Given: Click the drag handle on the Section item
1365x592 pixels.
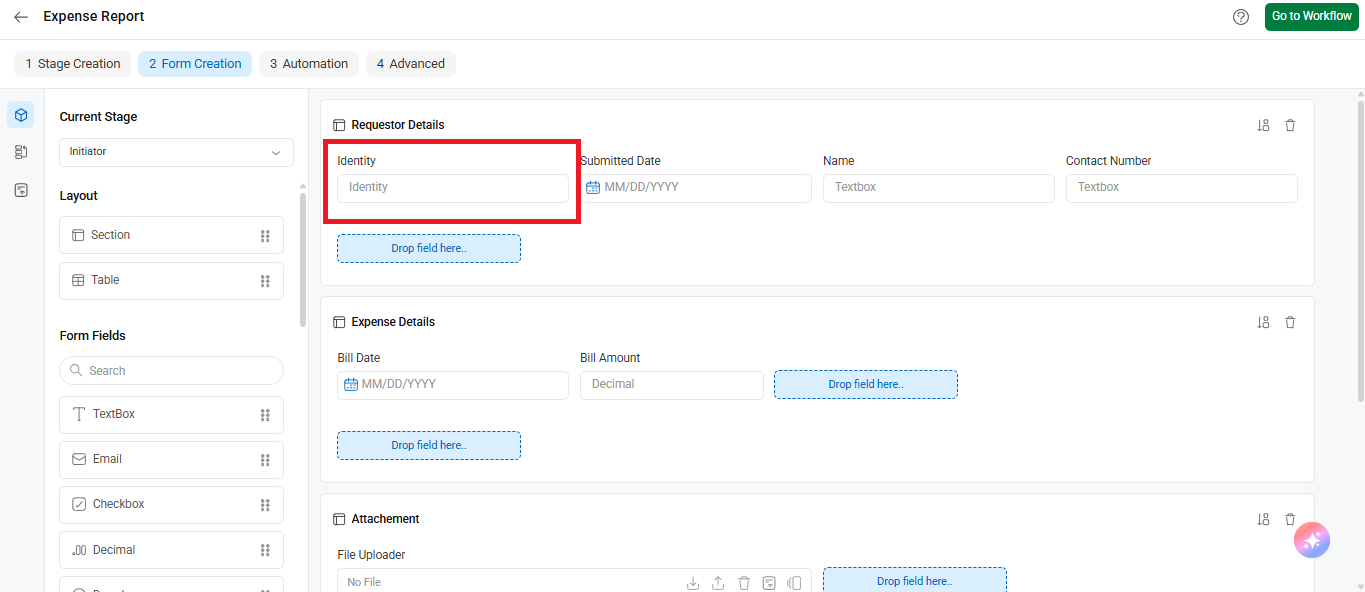Looking at the screenshot, I should pyautogui.click(x=265, y=236).
